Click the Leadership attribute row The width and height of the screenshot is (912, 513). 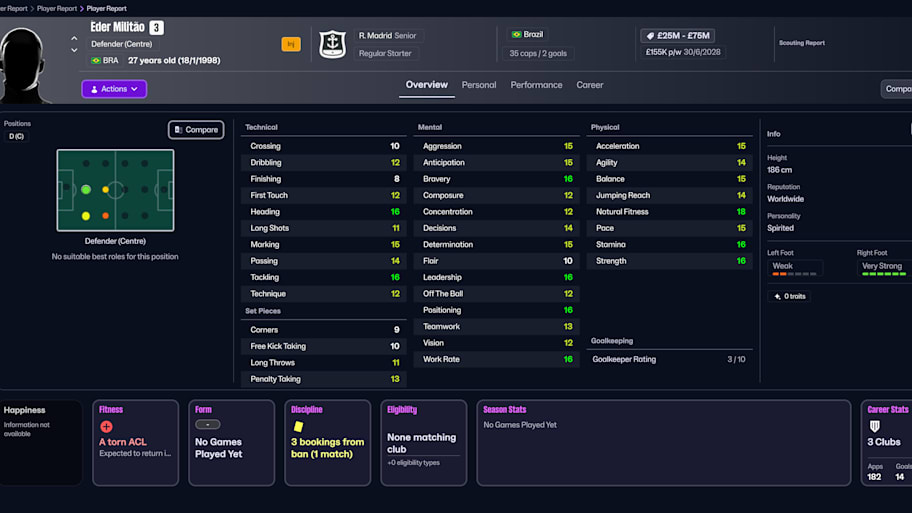[x=497, y=277]
